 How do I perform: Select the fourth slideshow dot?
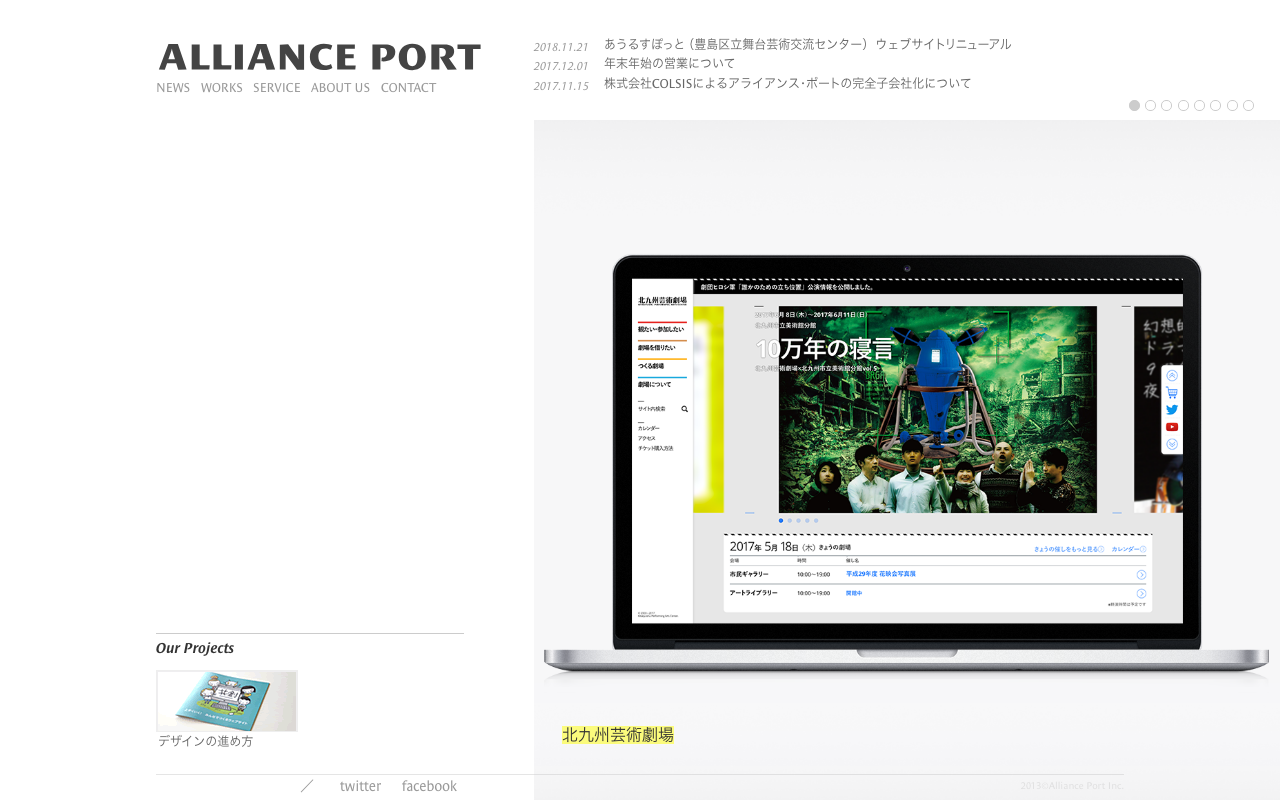point(1183,105)
